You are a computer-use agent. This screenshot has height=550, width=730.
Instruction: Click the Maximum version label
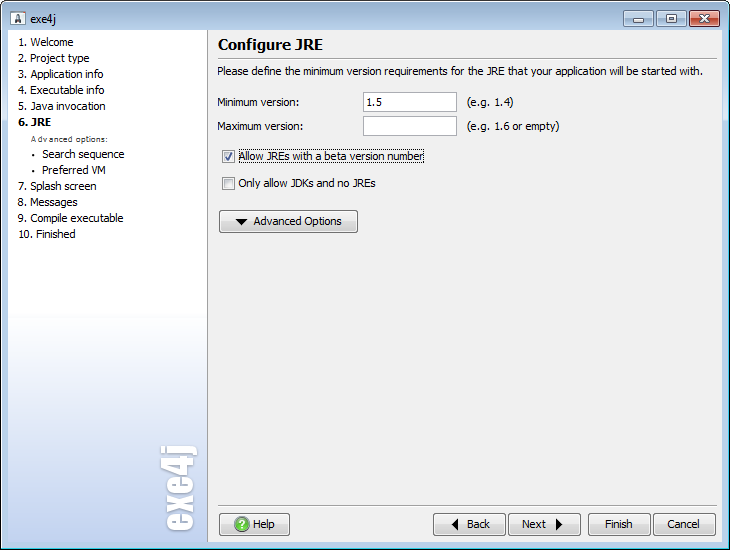coord(260,126)
